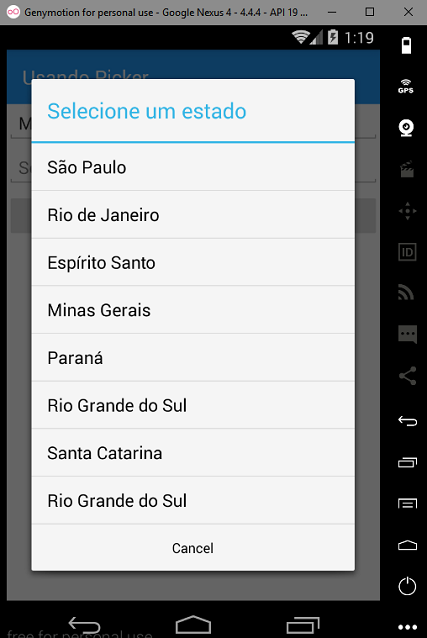Tap the Android recents navigation button
The image size is (427, 638).
tap(303, 625)
